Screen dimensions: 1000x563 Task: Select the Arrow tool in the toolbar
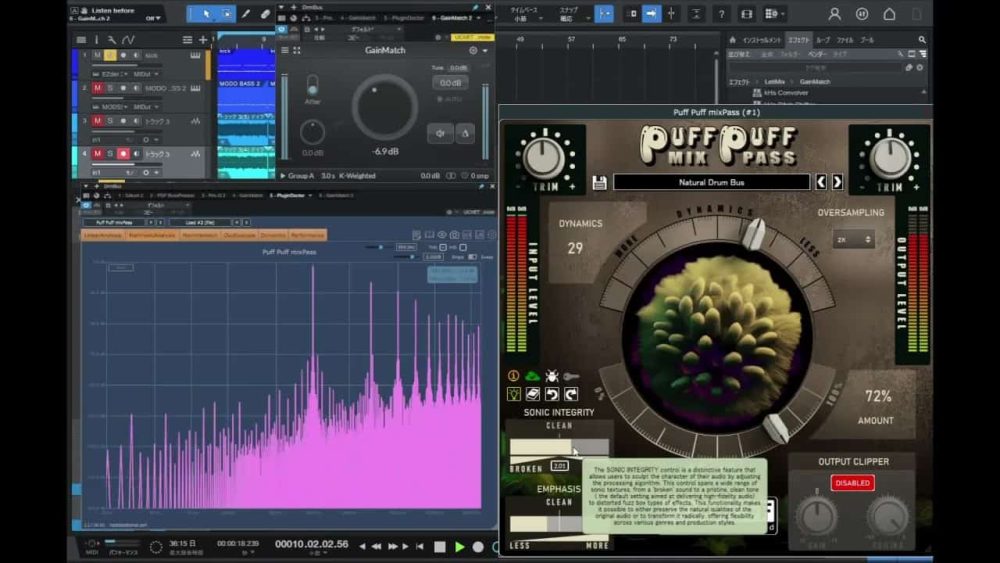tap(205, 13)
